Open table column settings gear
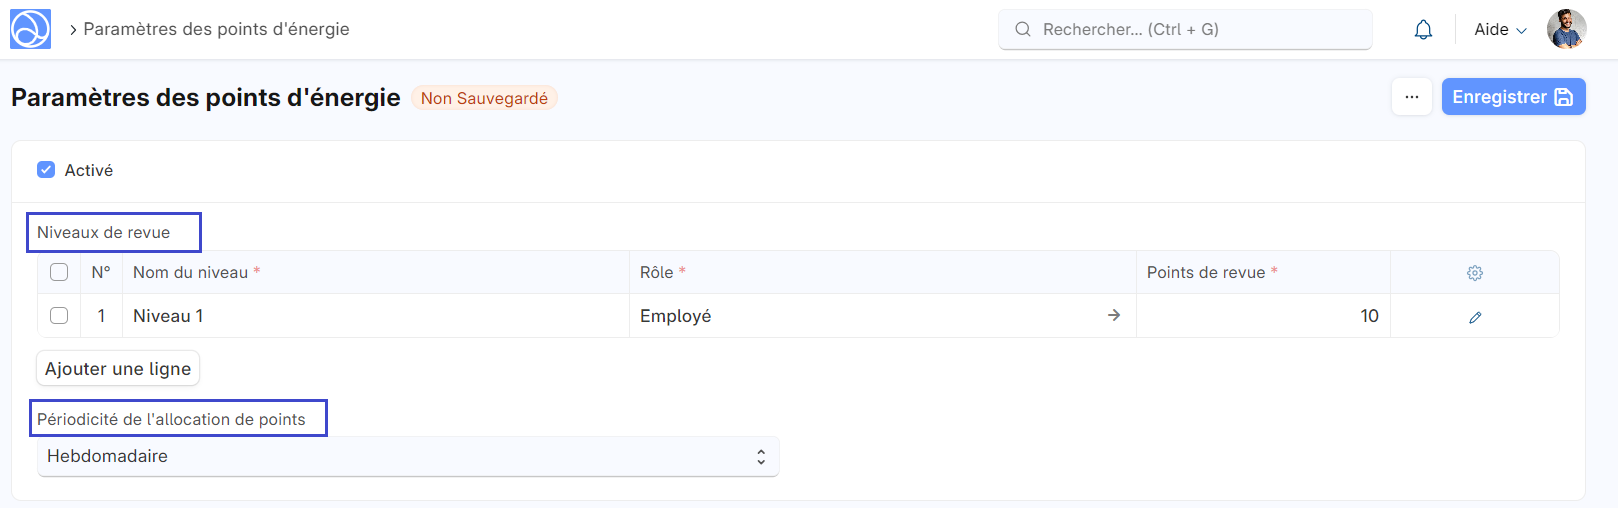This screenshot has height=508, width=1618. pyautogui.click(x=1475, y=273)
